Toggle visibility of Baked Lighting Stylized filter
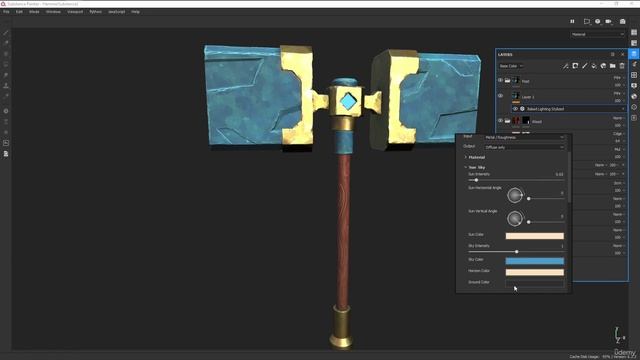The image size is (640, 360). pyautogui.click(x=515, y=109)
